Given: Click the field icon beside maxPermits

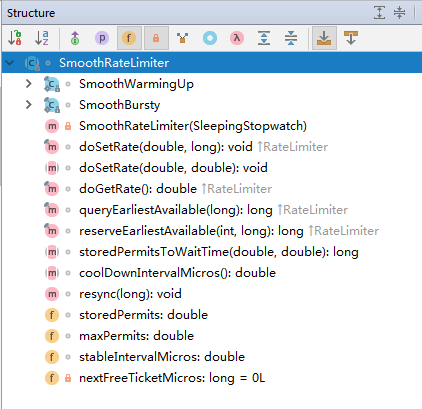Looking at the screenshot, I should pyautogui.click(x=52, y=336).
